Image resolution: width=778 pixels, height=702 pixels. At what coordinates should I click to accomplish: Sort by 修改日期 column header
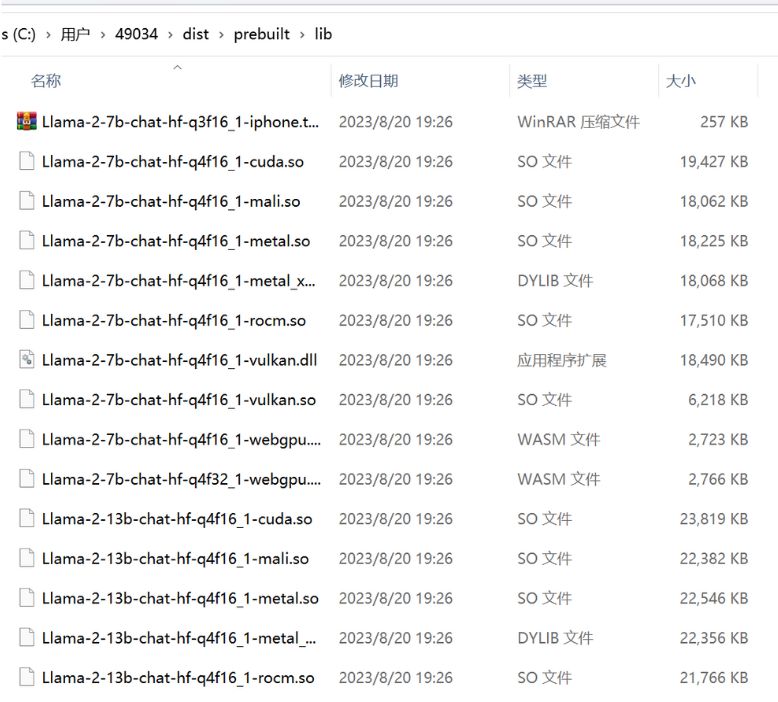pyautogui.click(x=368, y=80)
